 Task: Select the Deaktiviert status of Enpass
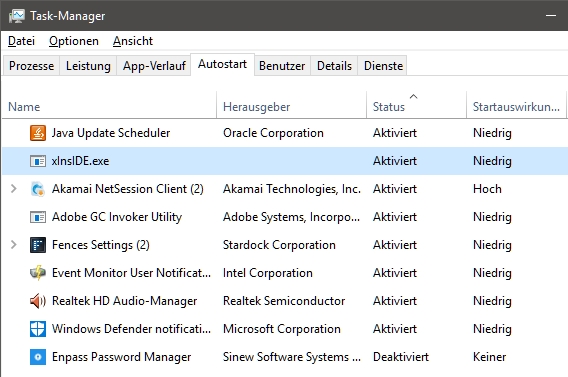pyautogui.click(x=401, y=357)
